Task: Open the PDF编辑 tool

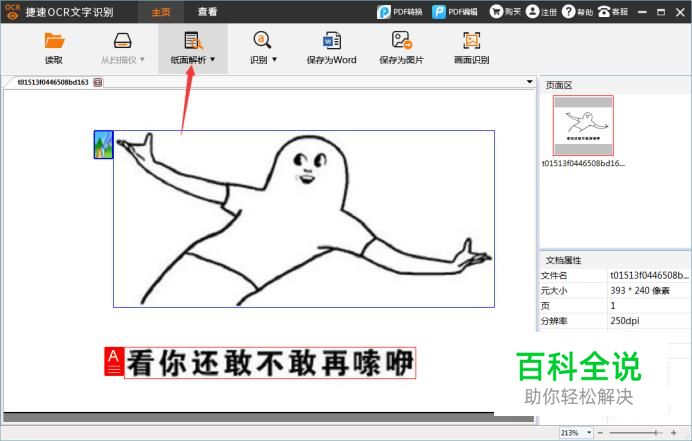Action: pyautogui.click(x=455, y=12)
